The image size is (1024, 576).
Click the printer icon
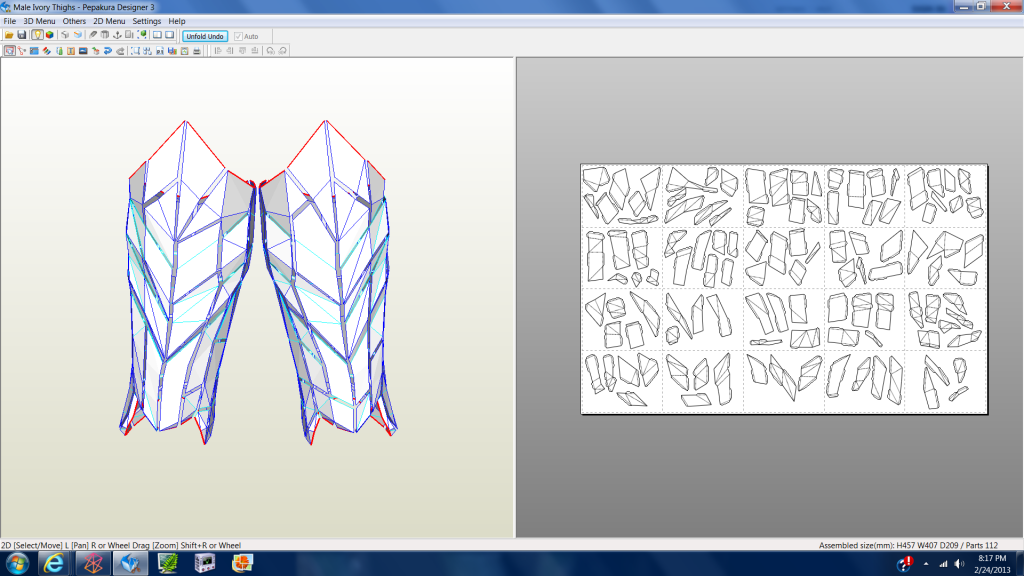197,50
